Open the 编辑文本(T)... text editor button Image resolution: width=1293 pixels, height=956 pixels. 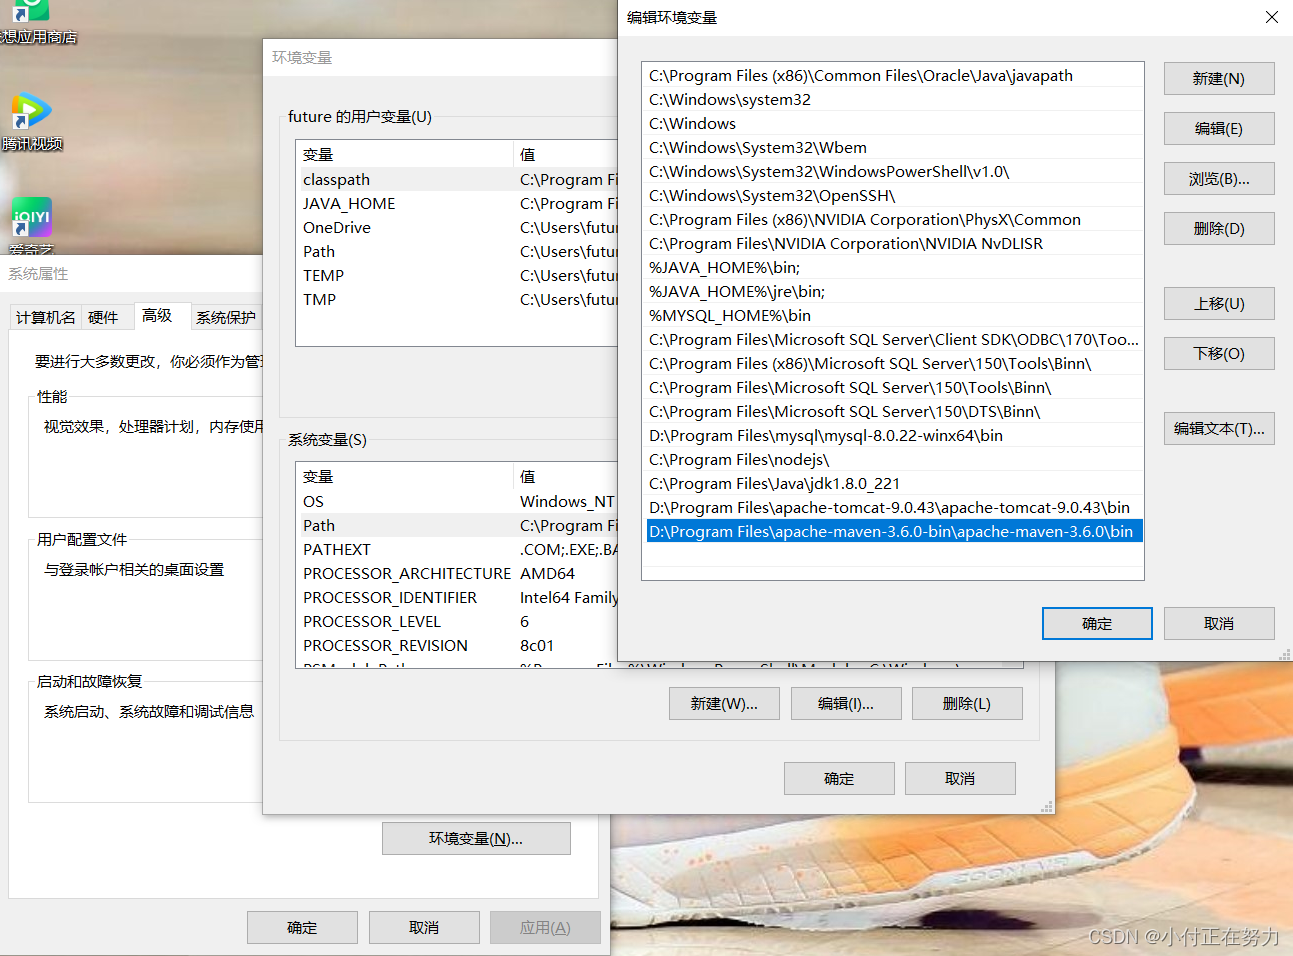click(1218, 429)
